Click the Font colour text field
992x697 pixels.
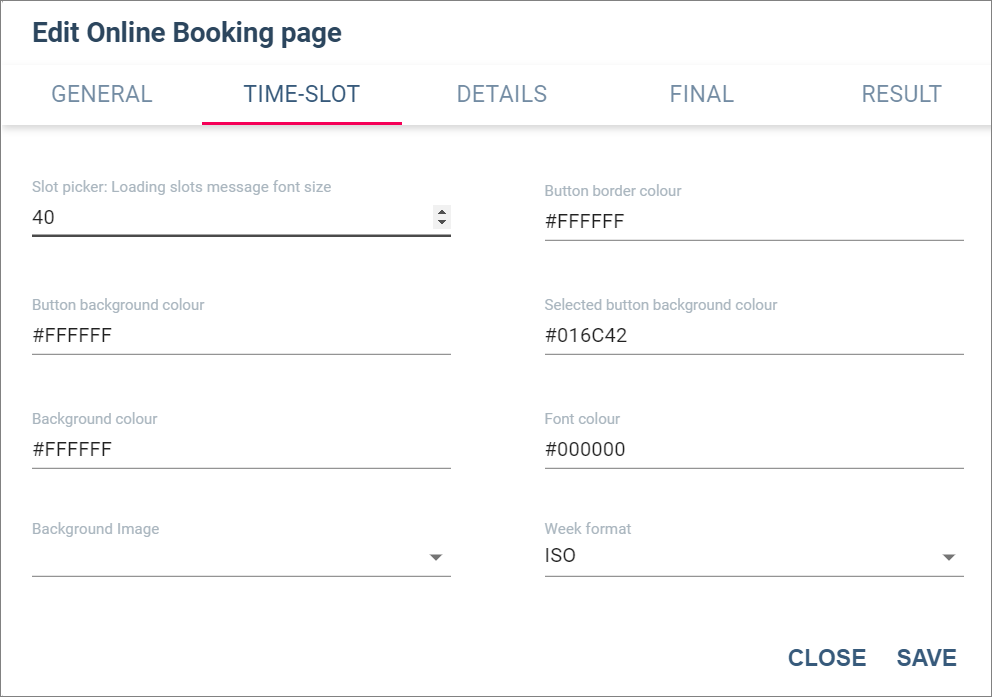(753, 450)
